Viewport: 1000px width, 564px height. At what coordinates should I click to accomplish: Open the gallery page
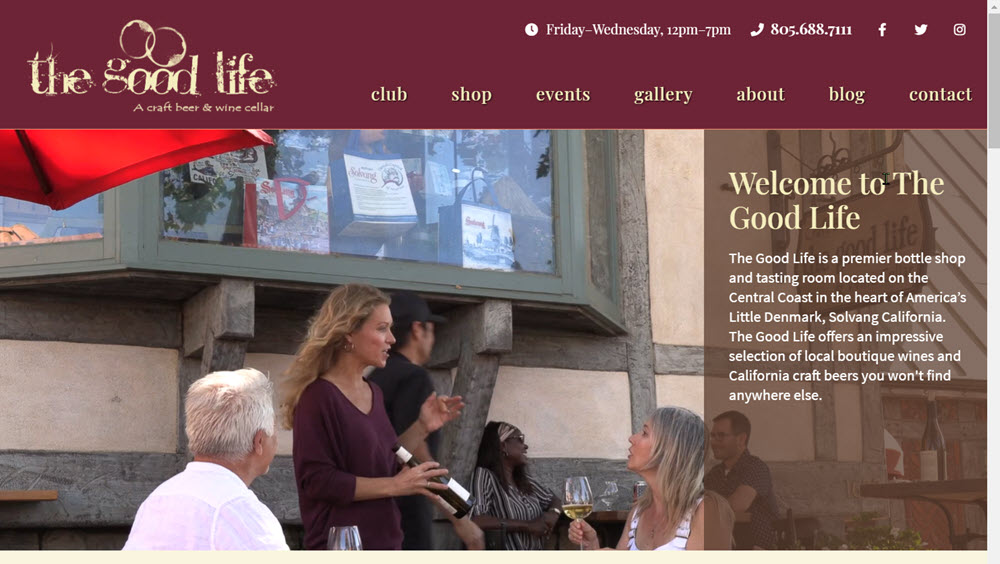pos(663,94)
